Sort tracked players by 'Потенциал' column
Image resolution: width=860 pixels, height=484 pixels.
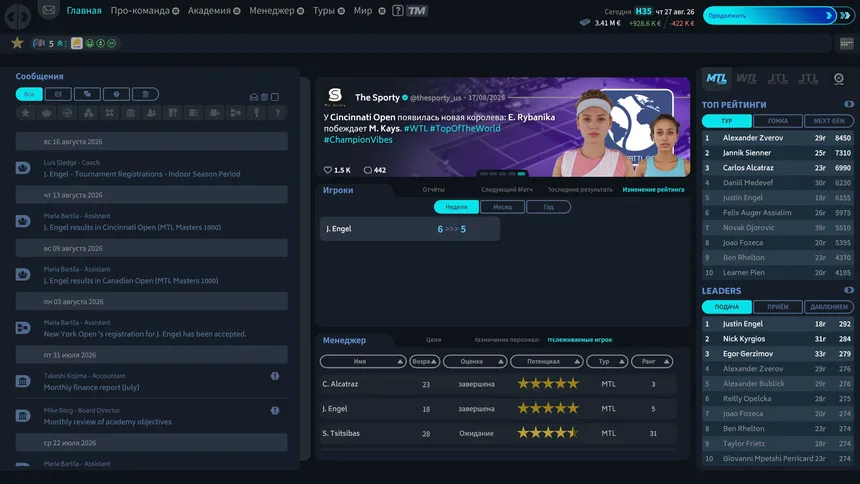pos(546,361)
